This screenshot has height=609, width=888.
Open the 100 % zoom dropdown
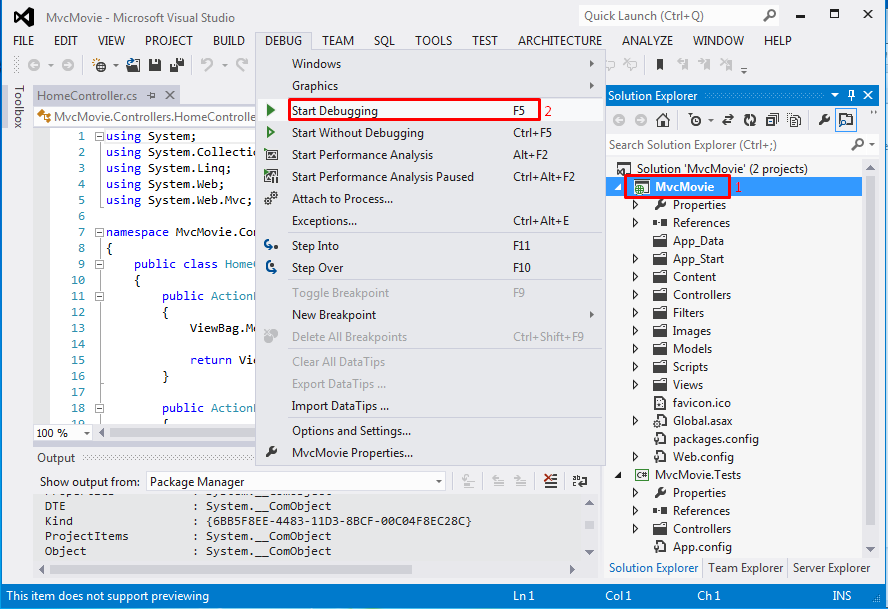[87, 433]
